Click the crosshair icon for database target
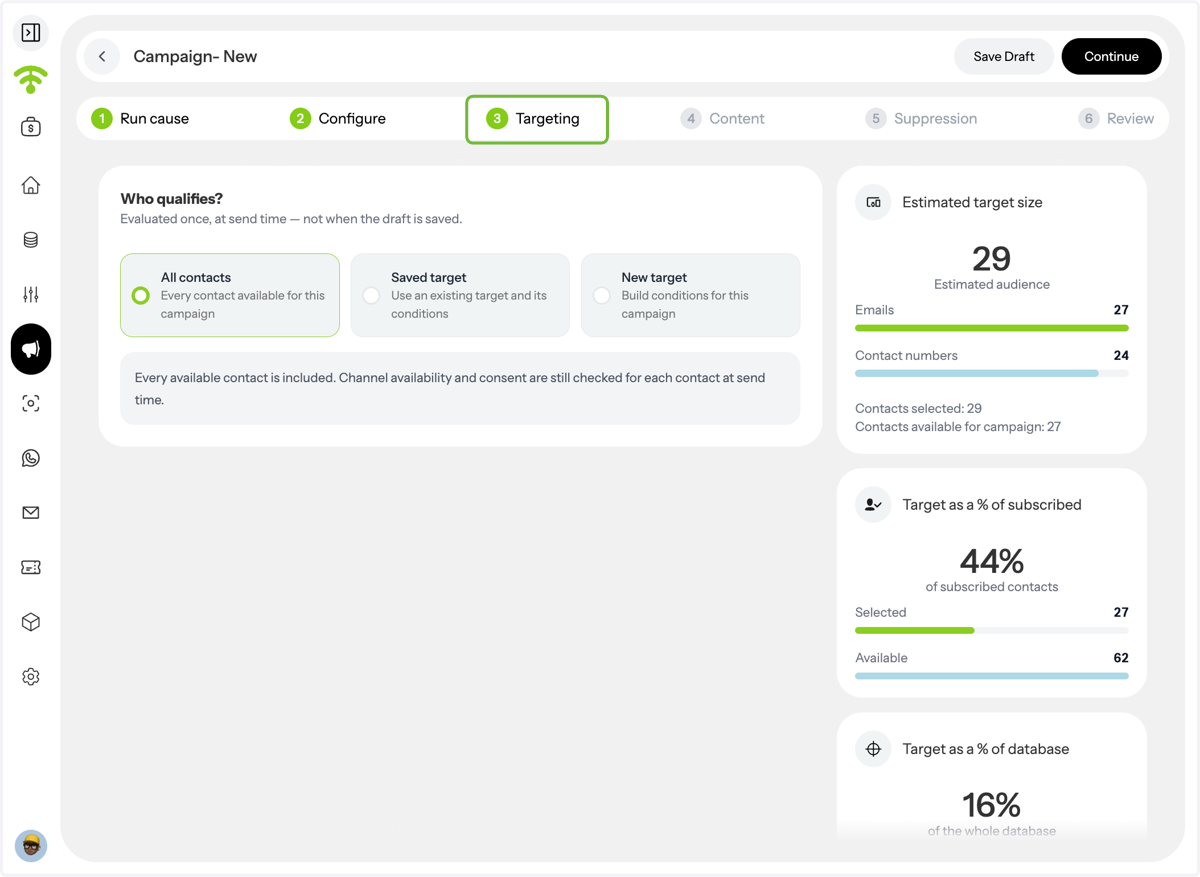This screenshot has width=1200, height=877. [873, 749]
